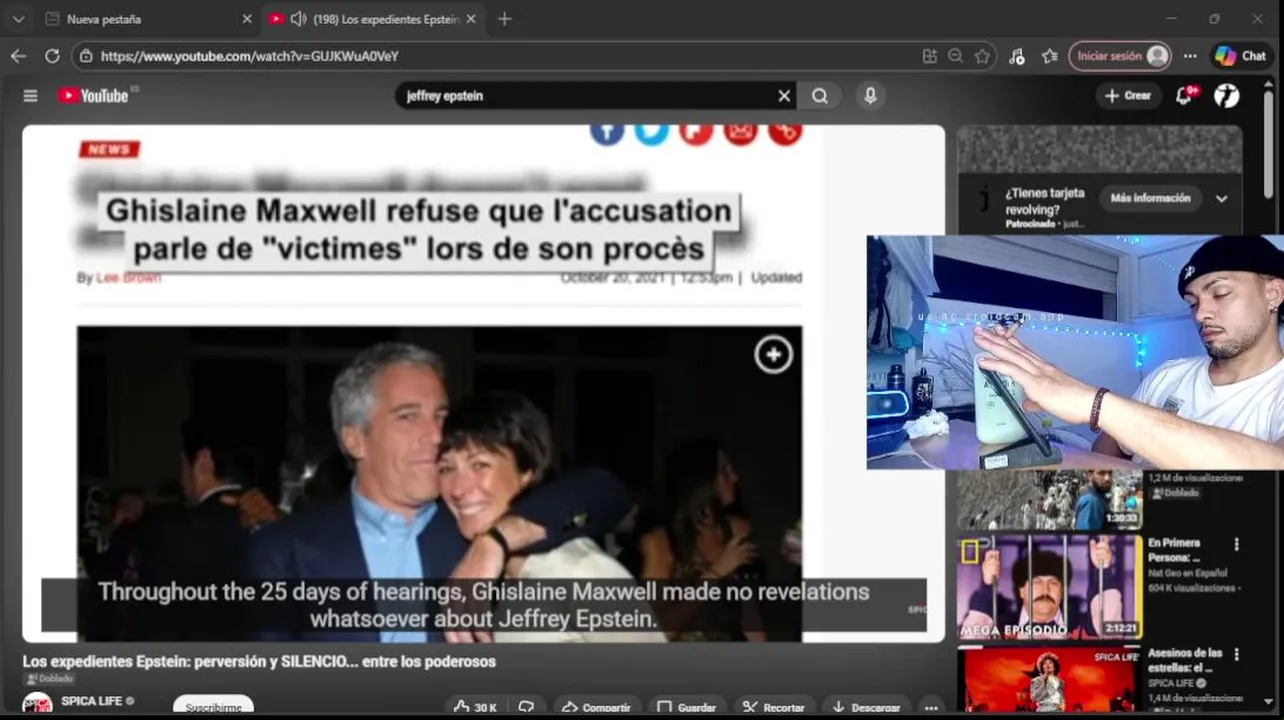Mute tab using speaker icon
1284x720 pixels.
tap(297, 19)
